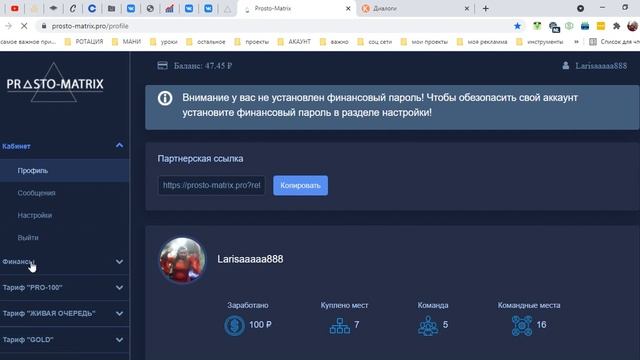View site security lock info
The image size is (640, 360).
pyautogui.click(x=44, y=26)
